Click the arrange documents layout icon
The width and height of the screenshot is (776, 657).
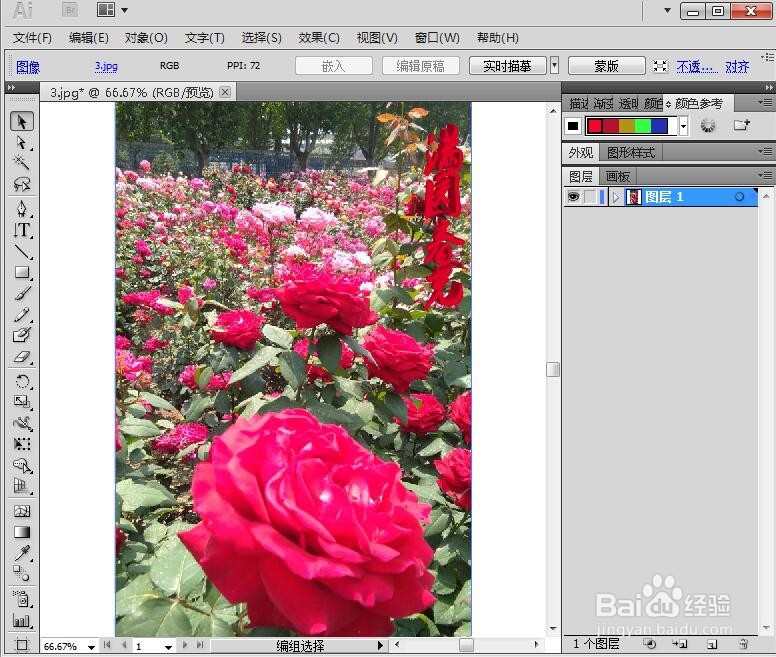106,9
